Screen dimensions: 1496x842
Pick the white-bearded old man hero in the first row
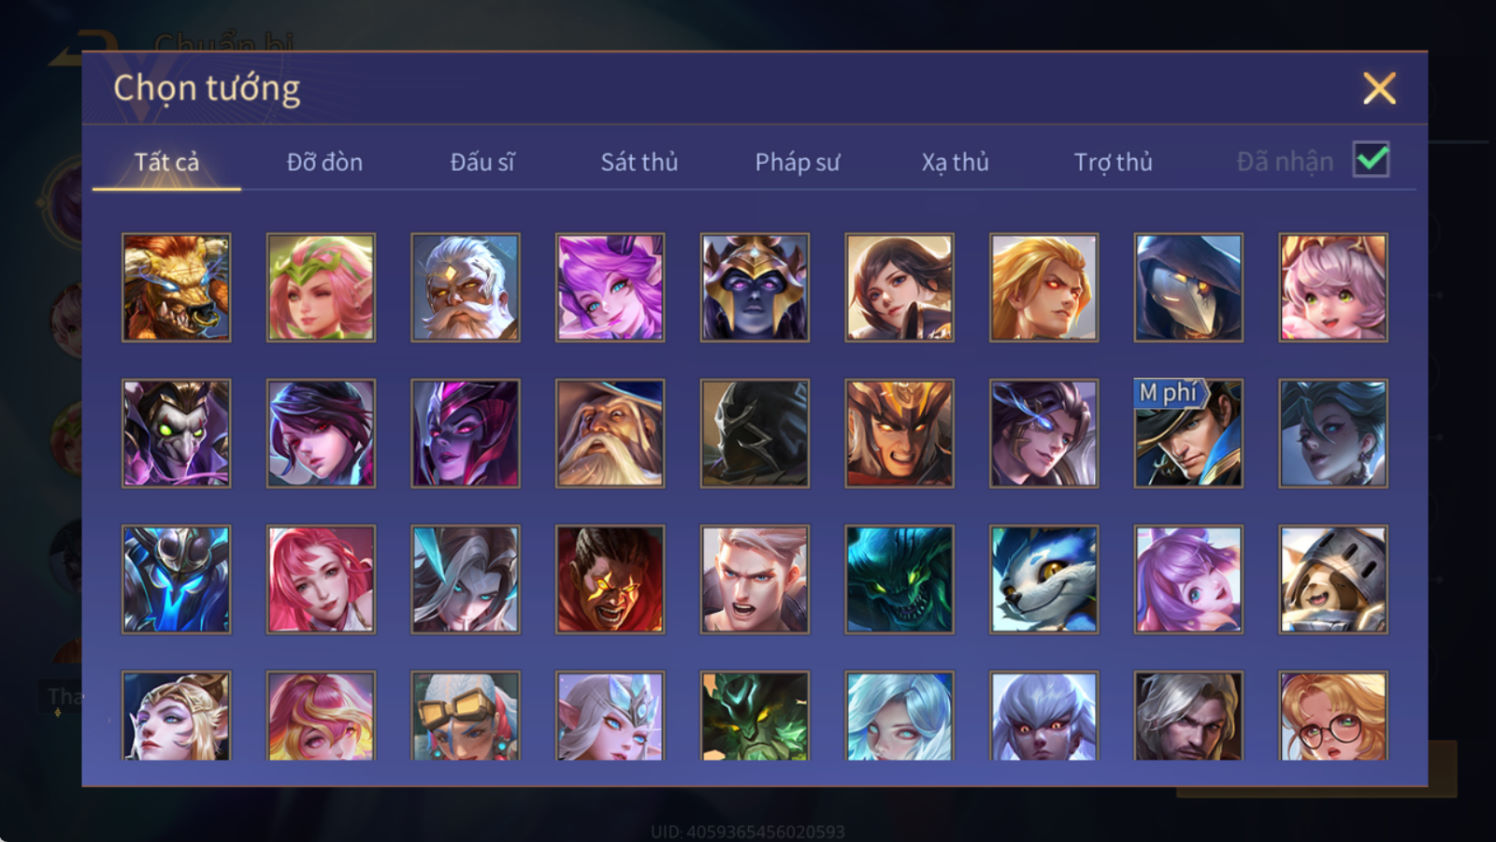(x=465, y=288)
